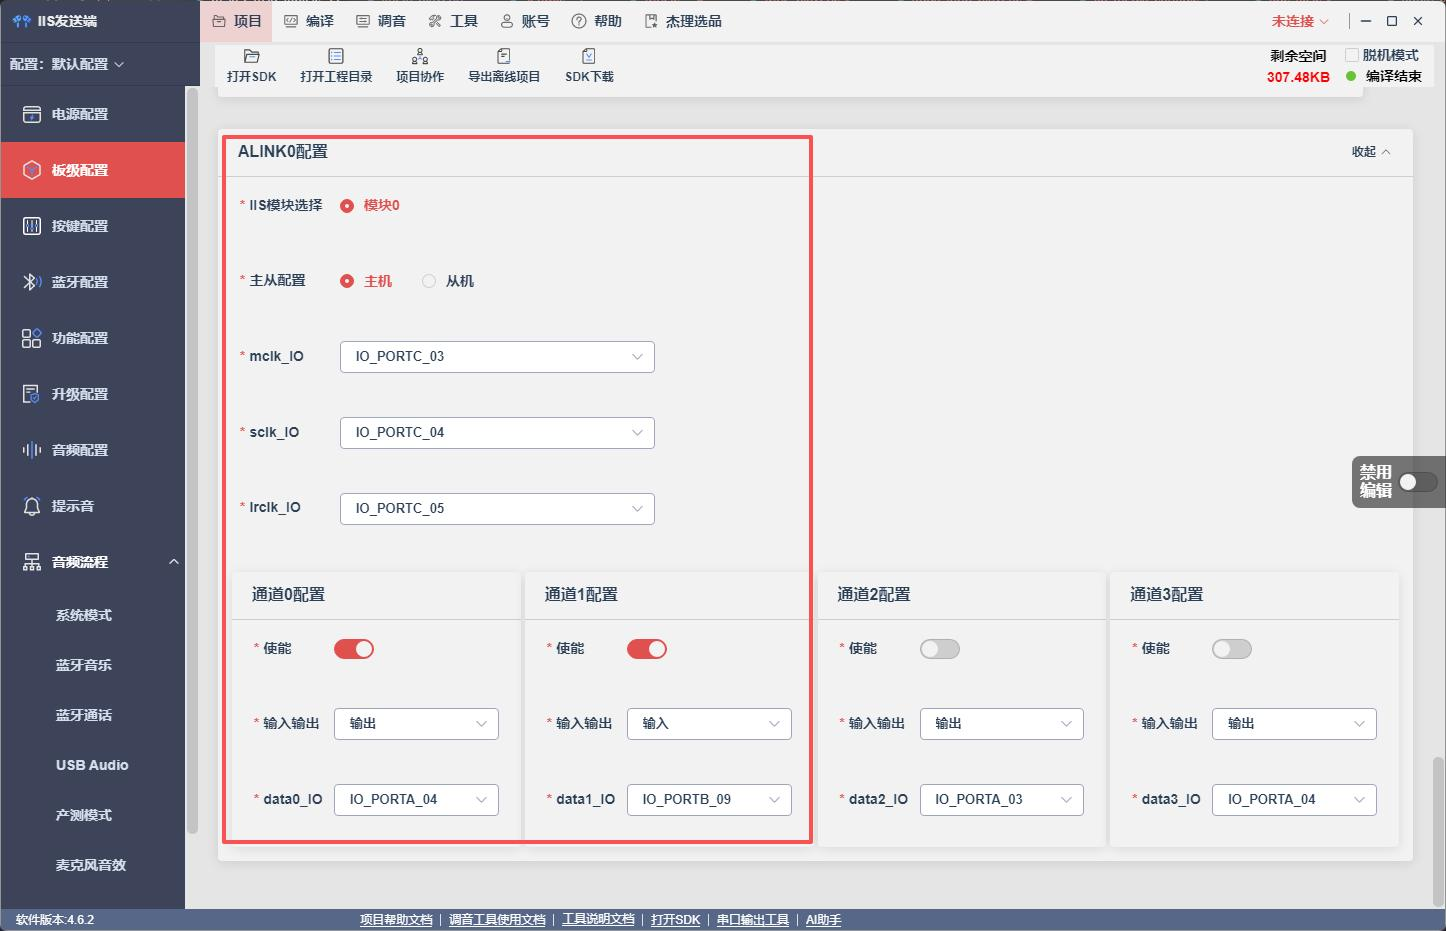Viewport: 1446px width, 931px height.
Task: Open lrclk_IO dropdown
Action: (x=497, y=509)
